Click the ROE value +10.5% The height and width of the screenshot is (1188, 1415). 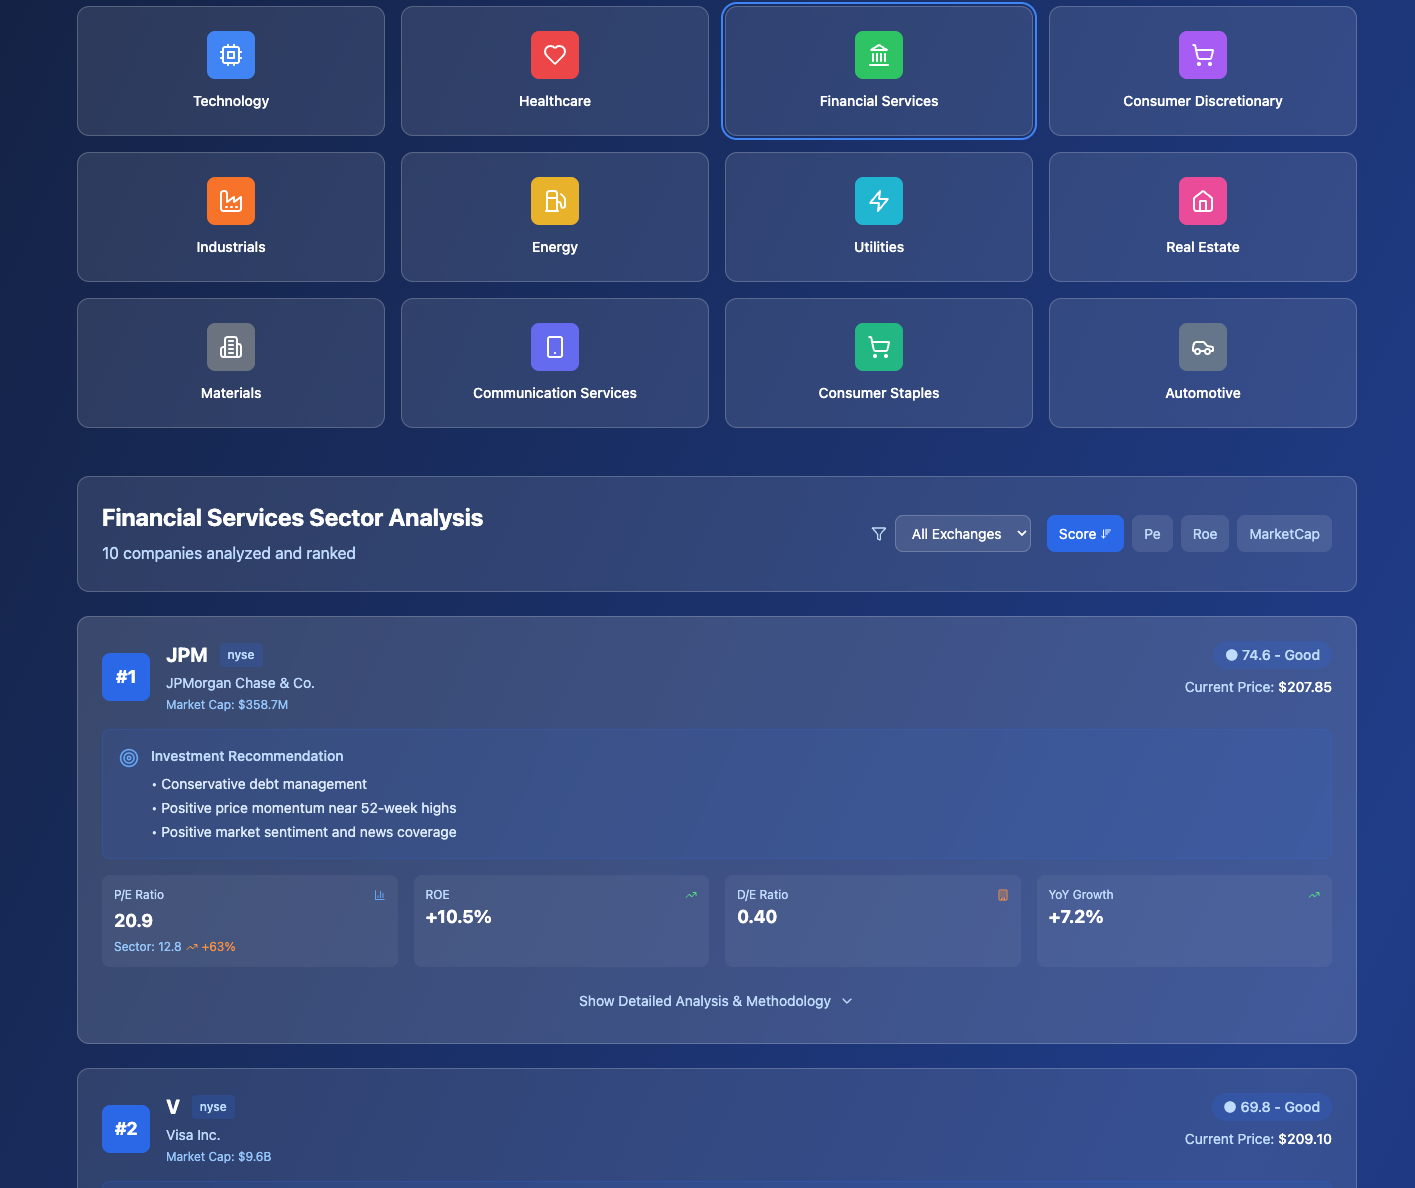(x=458, y=917)
